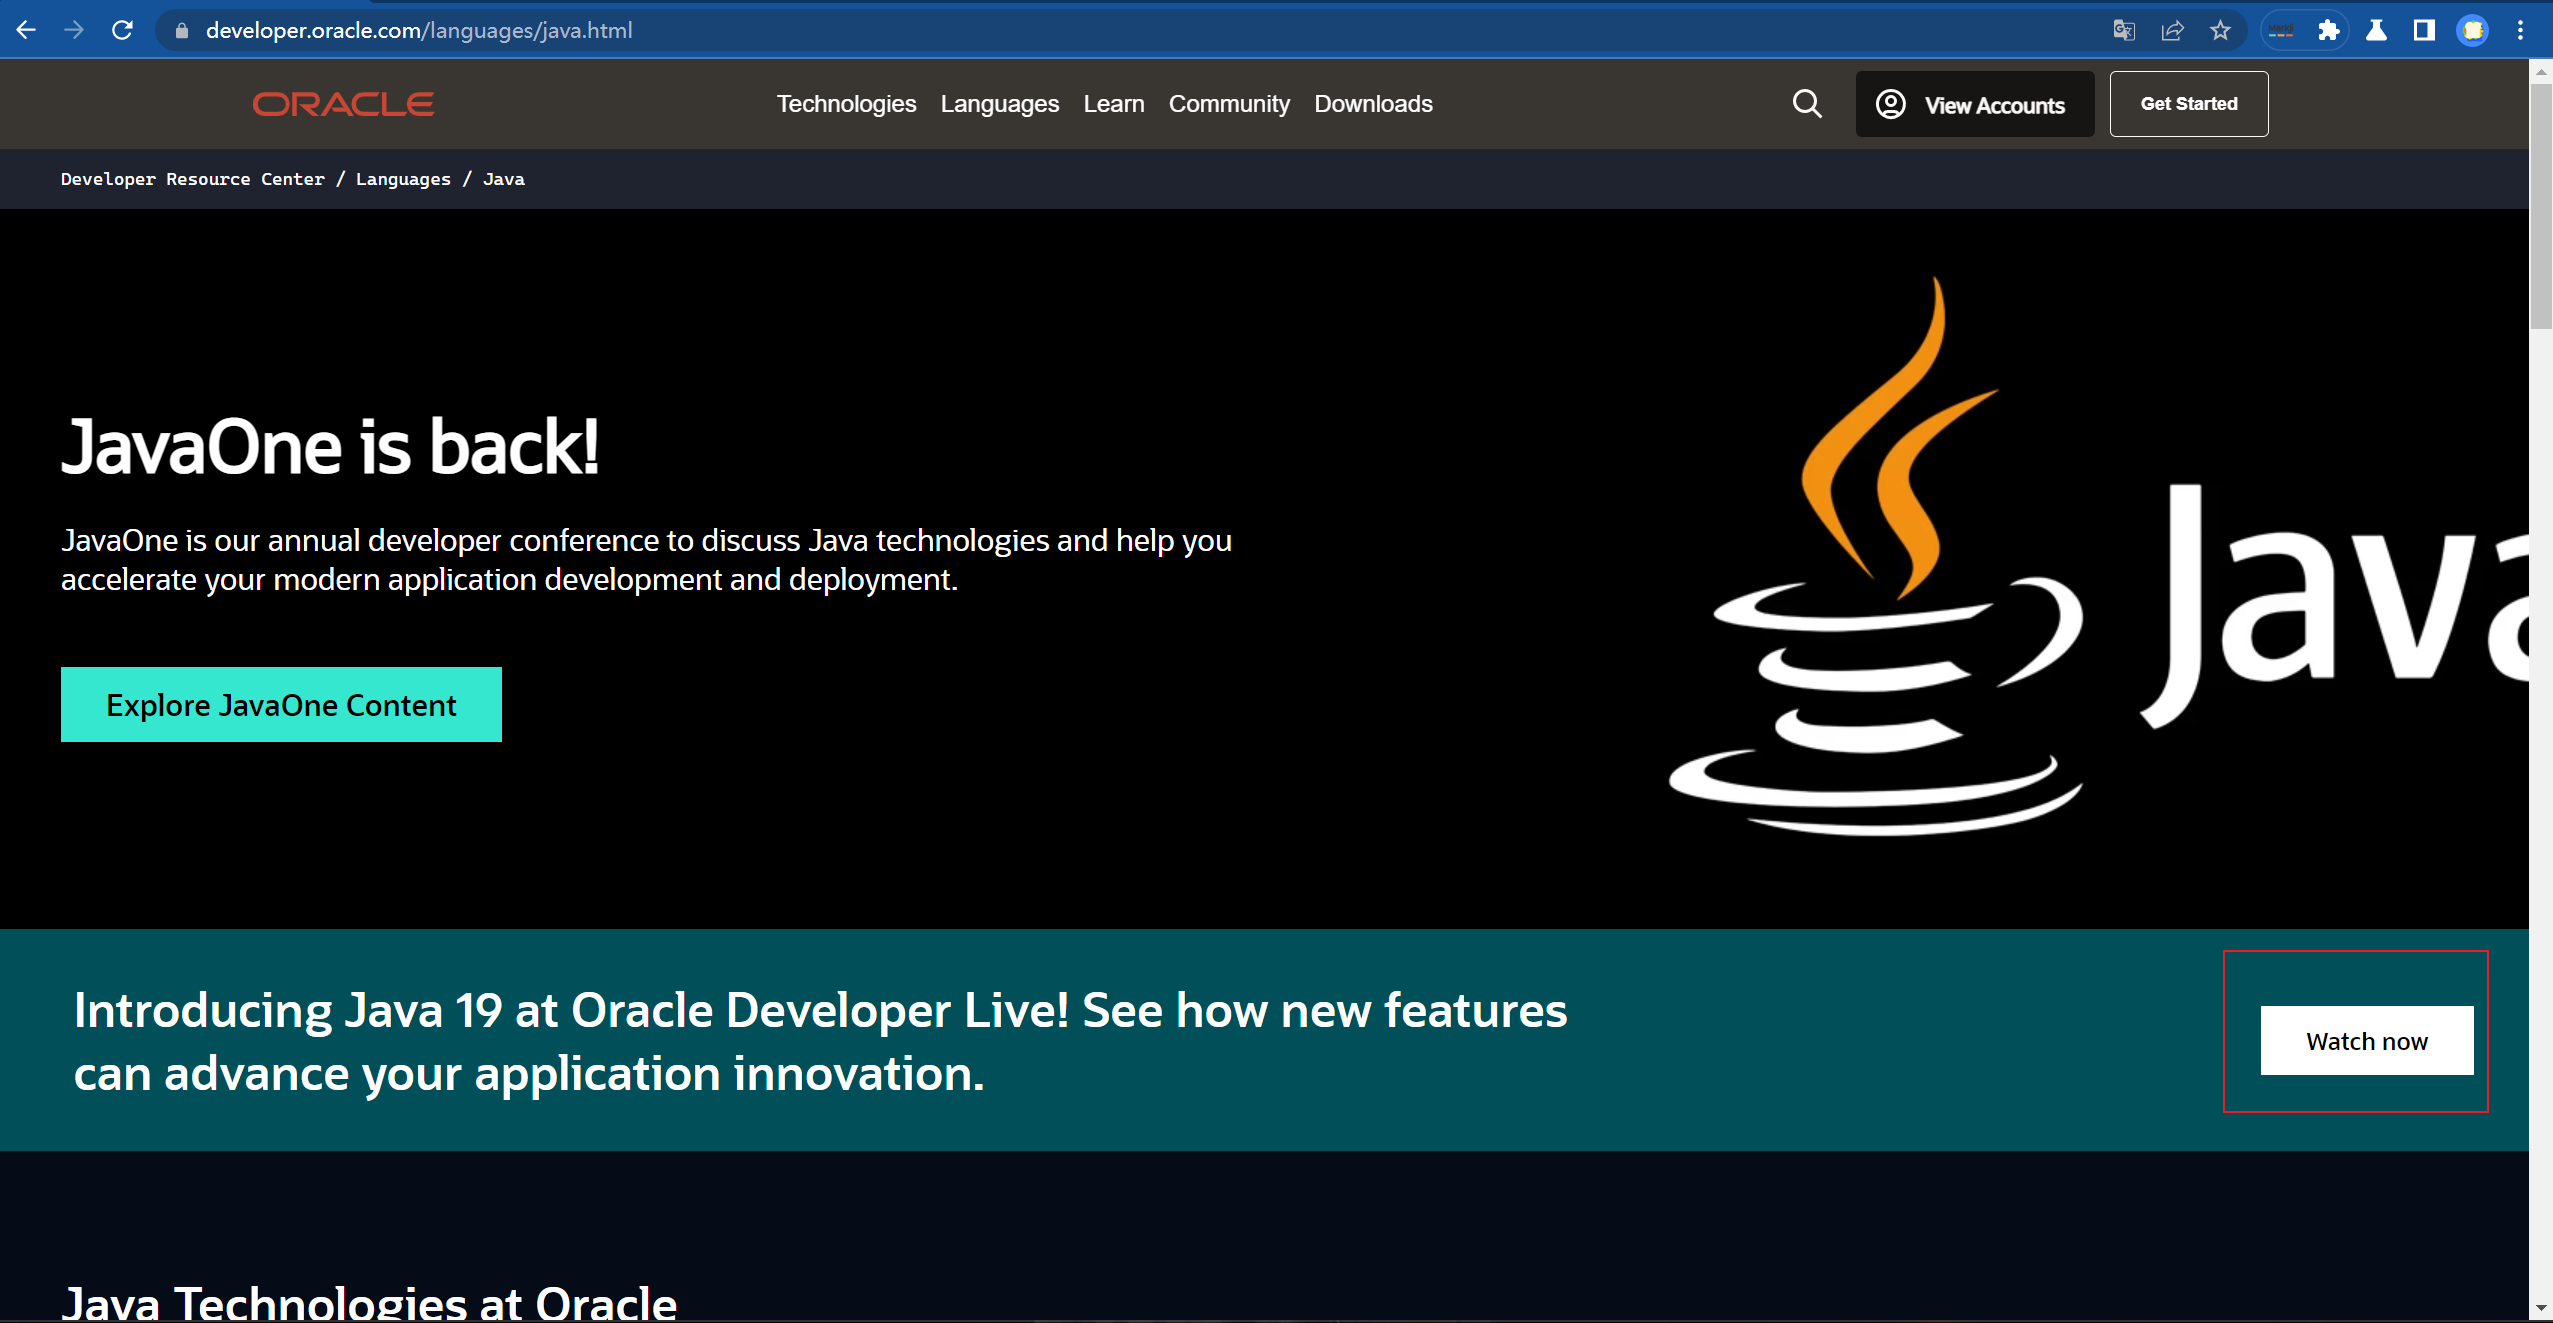
Task: Click the vertical scrollbar thumb
Action: 2540,205
